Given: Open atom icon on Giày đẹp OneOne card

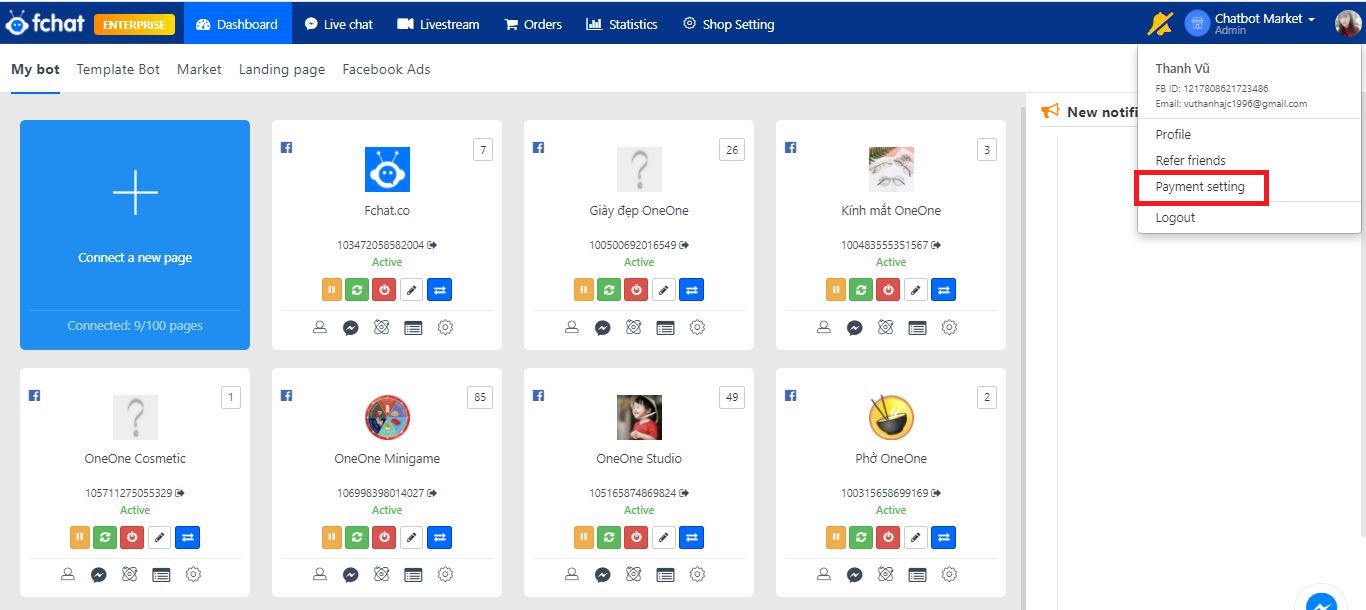Looking at the screenshot, I should 633,327.
